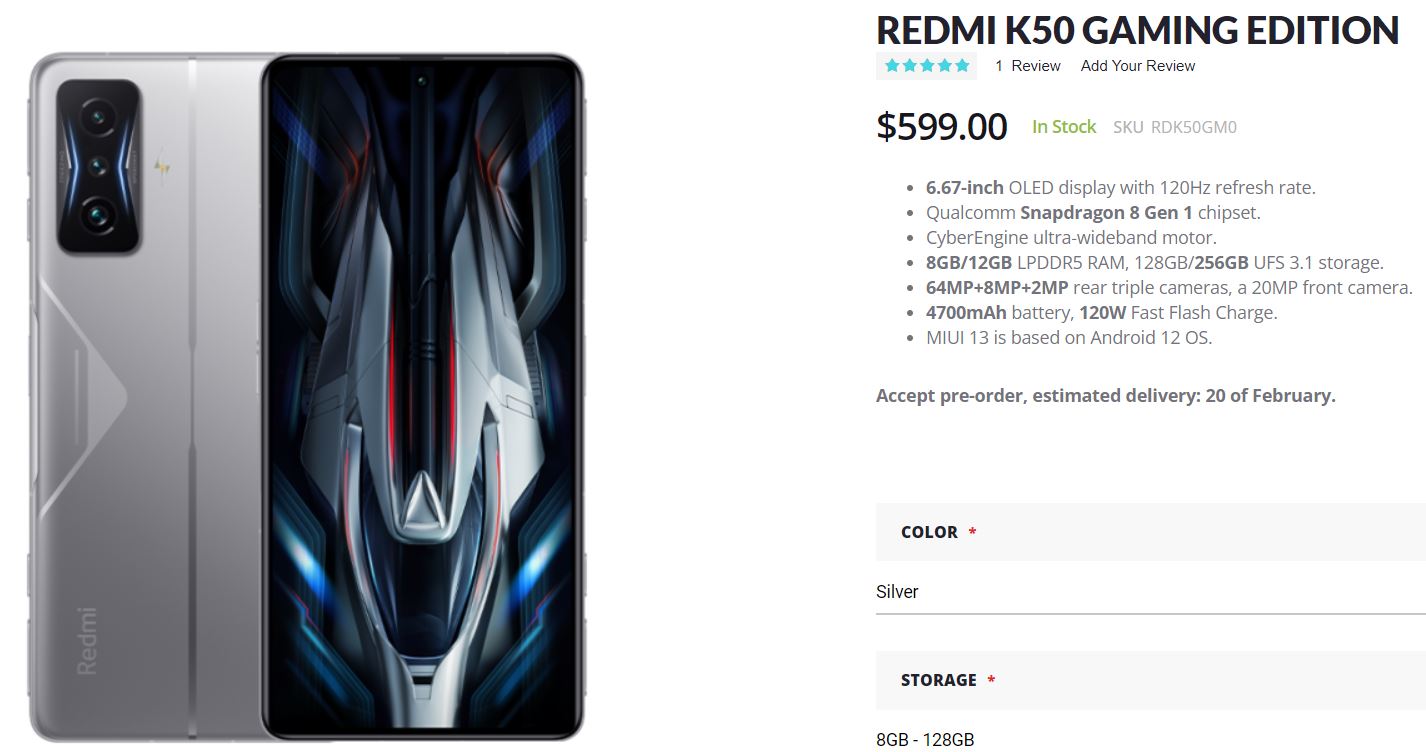Click the REDMI K50 GAMING EDITION title
This screenshot has width=1426, height=752.
pos(1137,30)
